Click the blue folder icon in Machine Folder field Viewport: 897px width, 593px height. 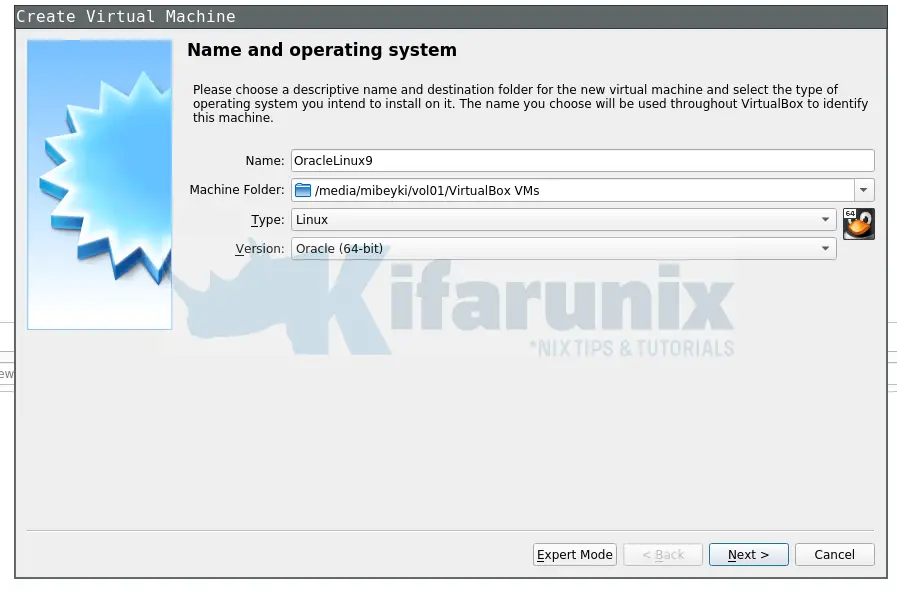click(303, 189)
